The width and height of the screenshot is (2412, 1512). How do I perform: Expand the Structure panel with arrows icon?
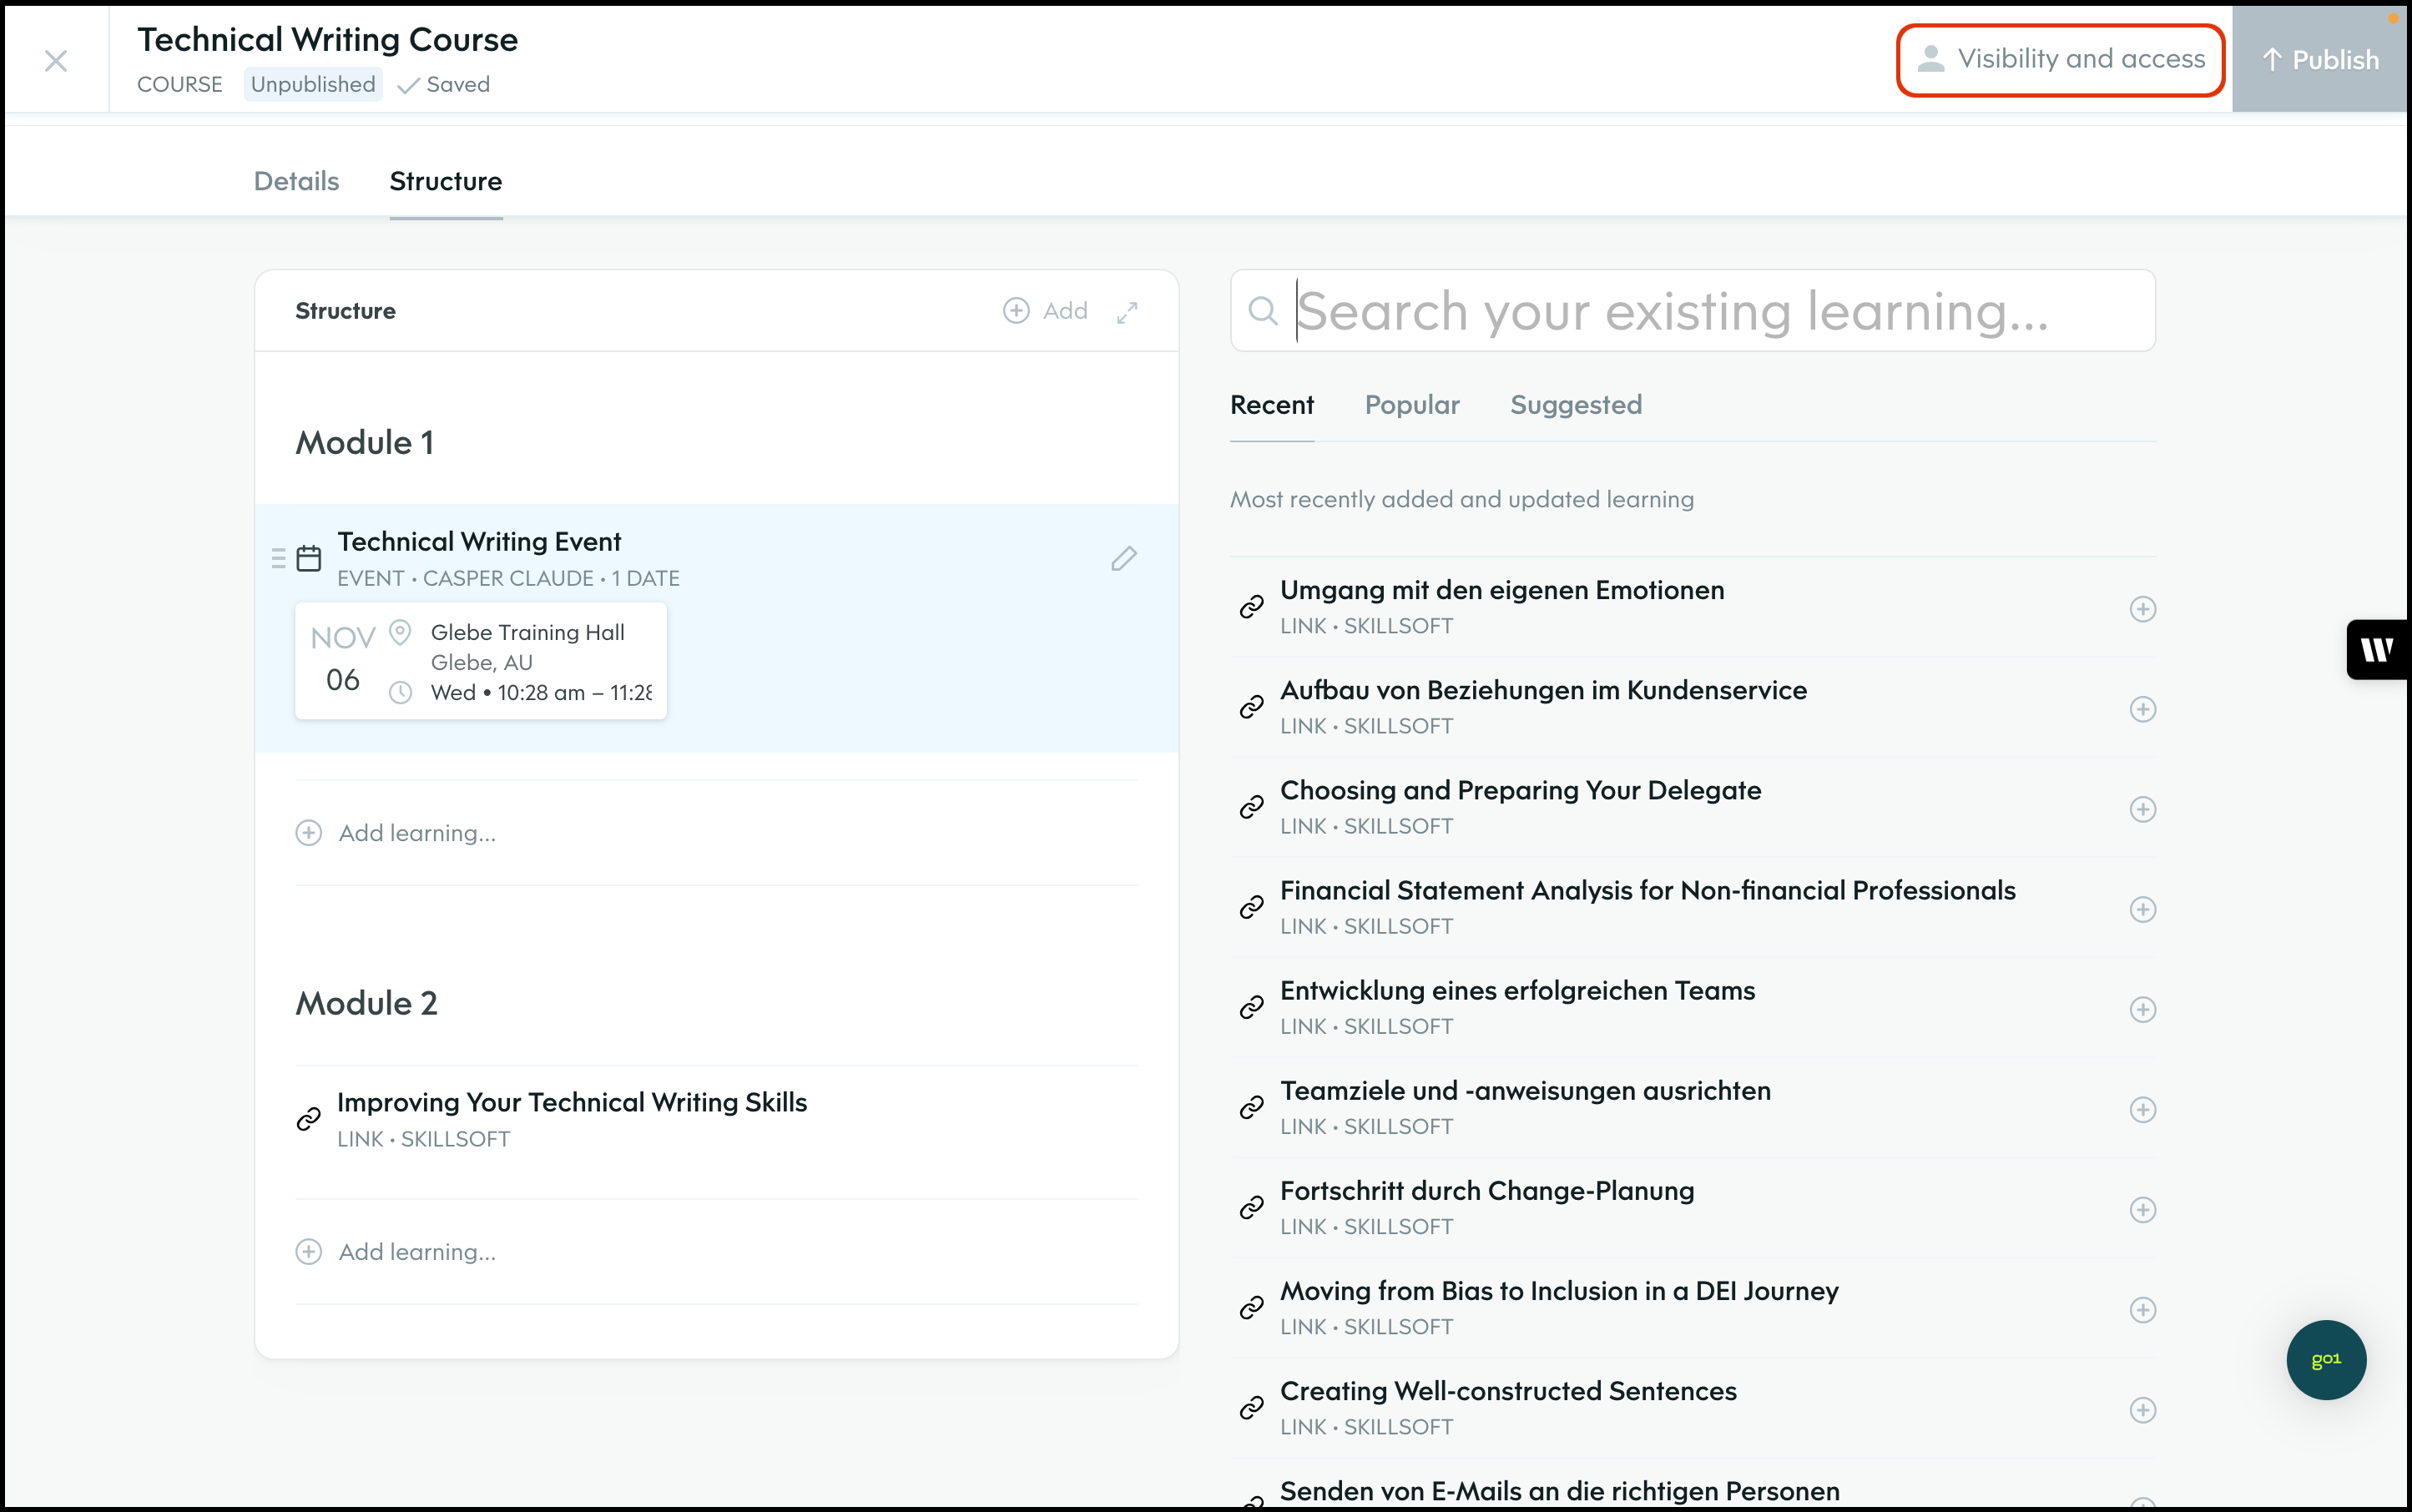1127,312
